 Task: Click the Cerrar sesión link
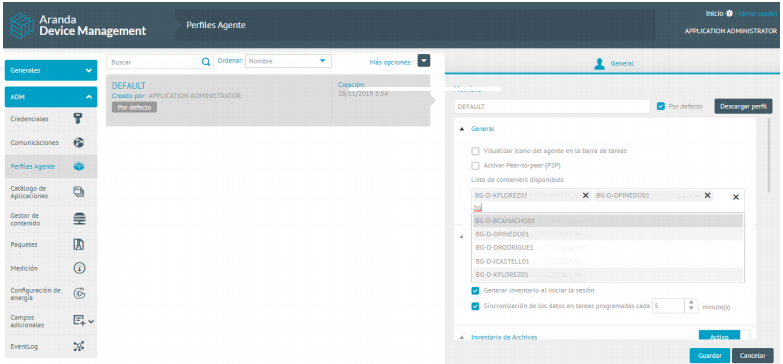pyautogui.click(x=757, y=13)
